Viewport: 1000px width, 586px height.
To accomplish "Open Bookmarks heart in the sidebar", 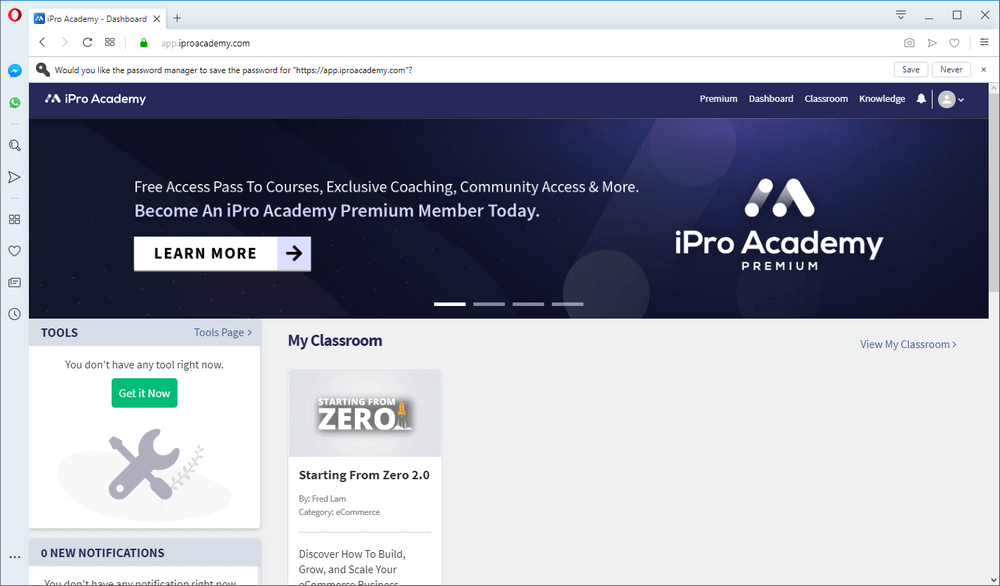I will tap(15, 251).
